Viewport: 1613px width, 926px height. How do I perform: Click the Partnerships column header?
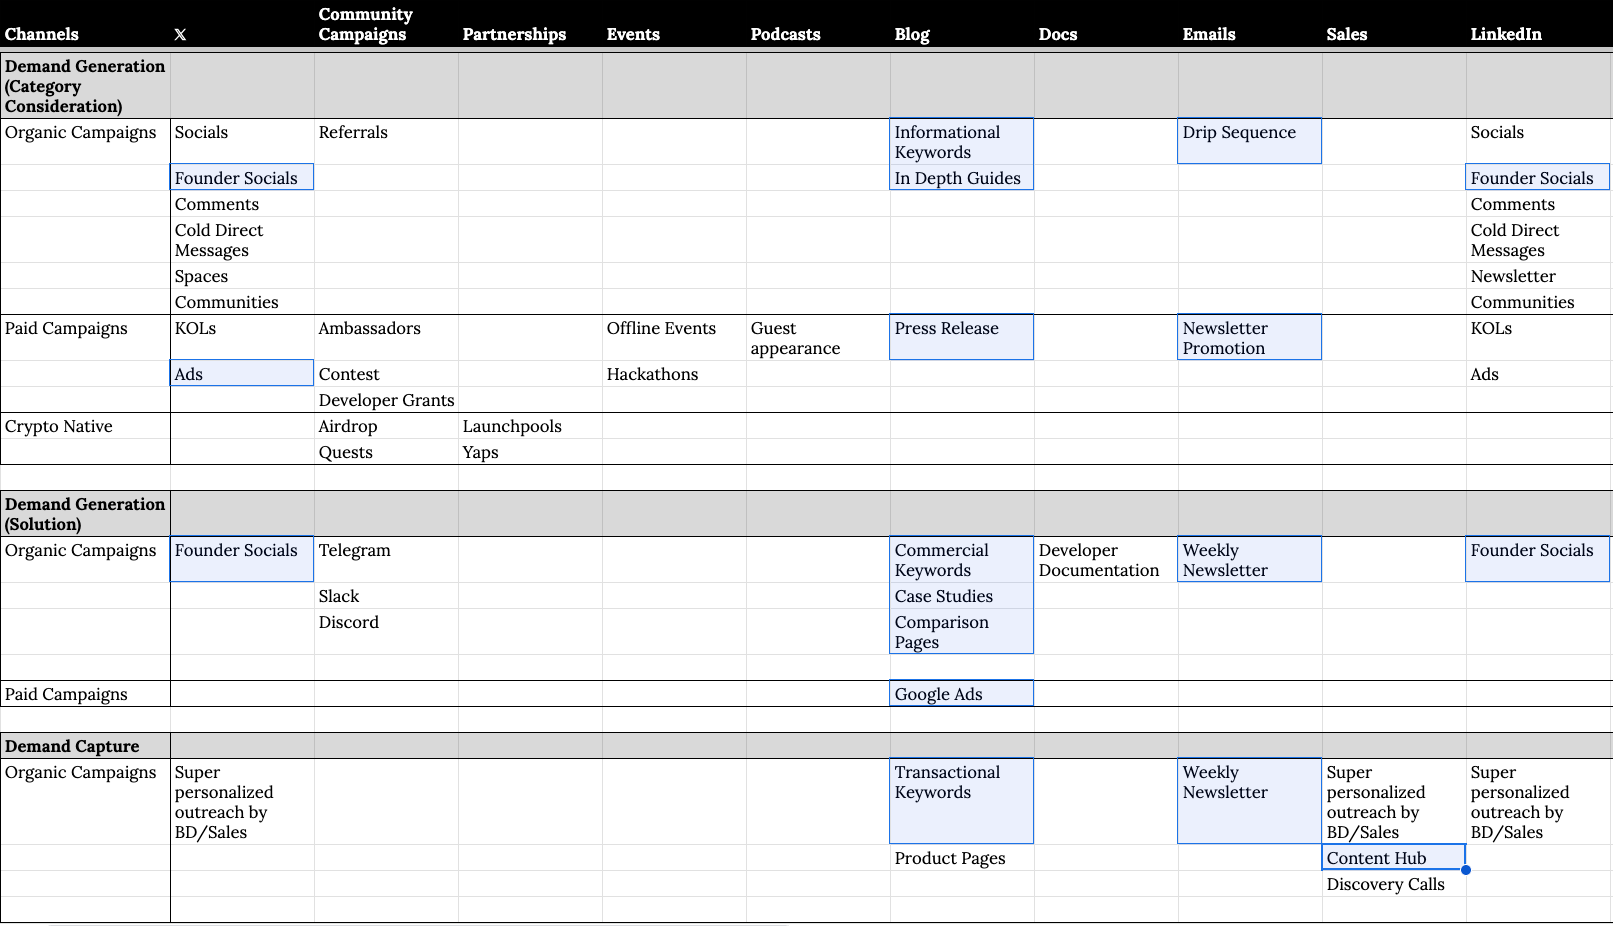coord(530,24)
